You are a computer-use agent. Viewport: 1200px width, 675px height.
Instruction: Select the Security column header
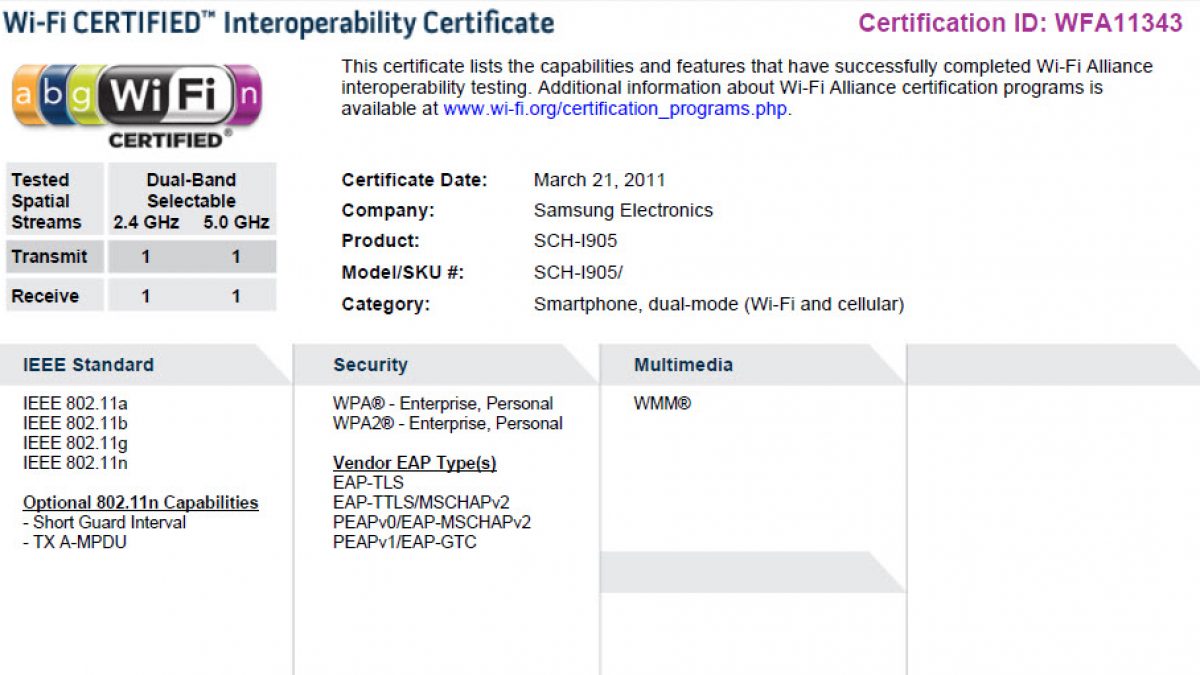tap(370, 365)
